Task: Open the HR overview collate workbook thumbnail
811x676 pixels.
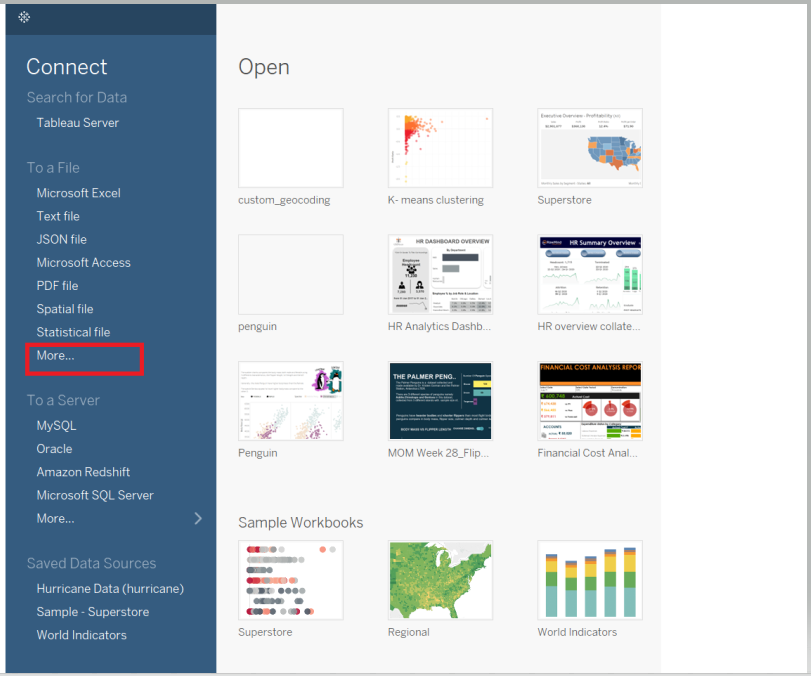Action: click(x=590, y=274)
